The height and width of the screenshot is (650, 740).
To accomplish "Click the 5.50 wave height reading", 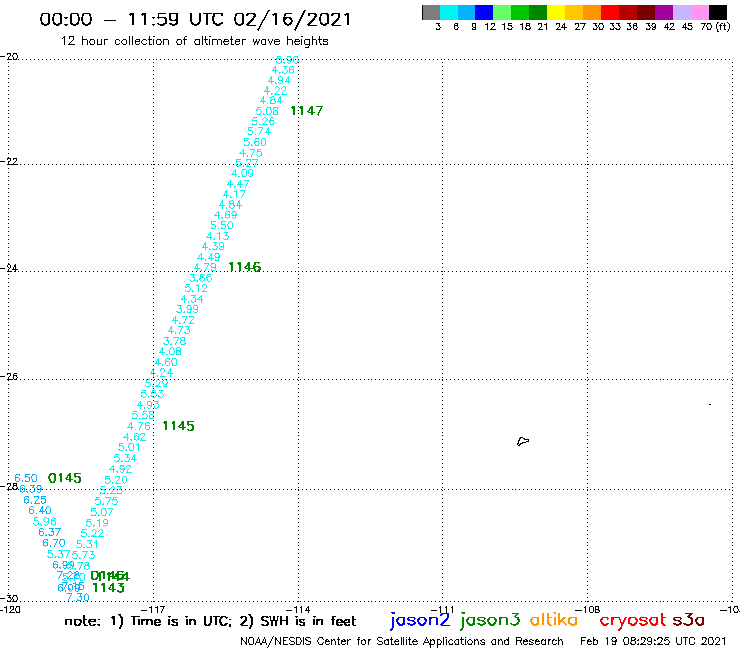I will (x=222, y=226).
